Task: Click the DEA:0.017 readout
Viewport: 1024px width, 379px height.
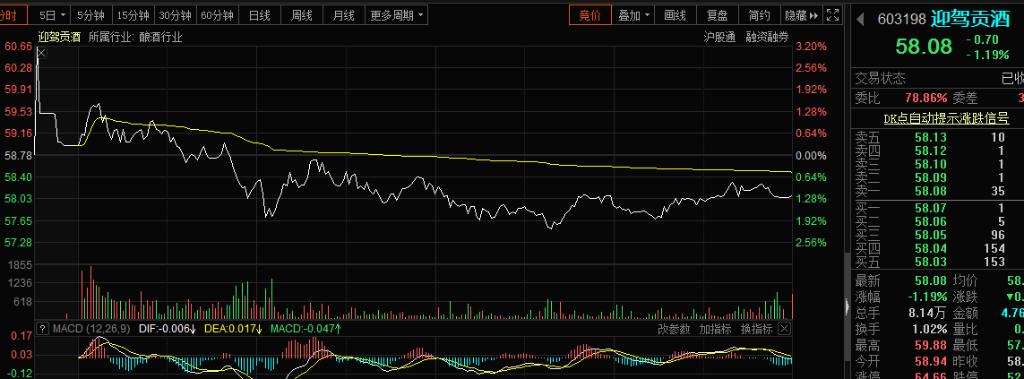Action: coord(234,328)
